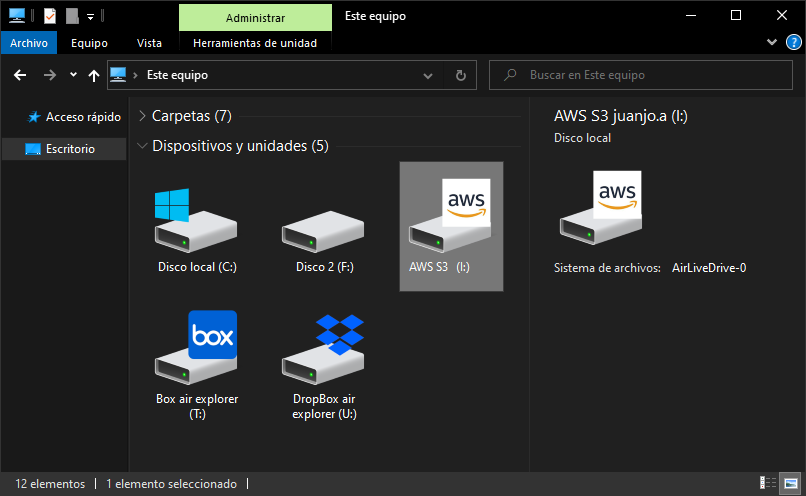Click the Forward navigation arrow
The width and height of the screenshot is (806, 496).
coord(49,76)
